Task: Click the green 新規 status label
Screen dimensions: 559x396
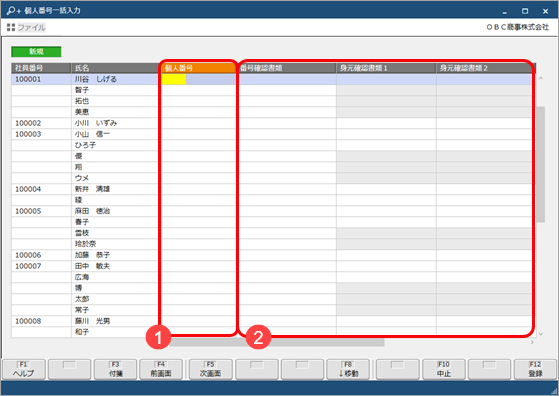Action: click(x=36, y=52)
